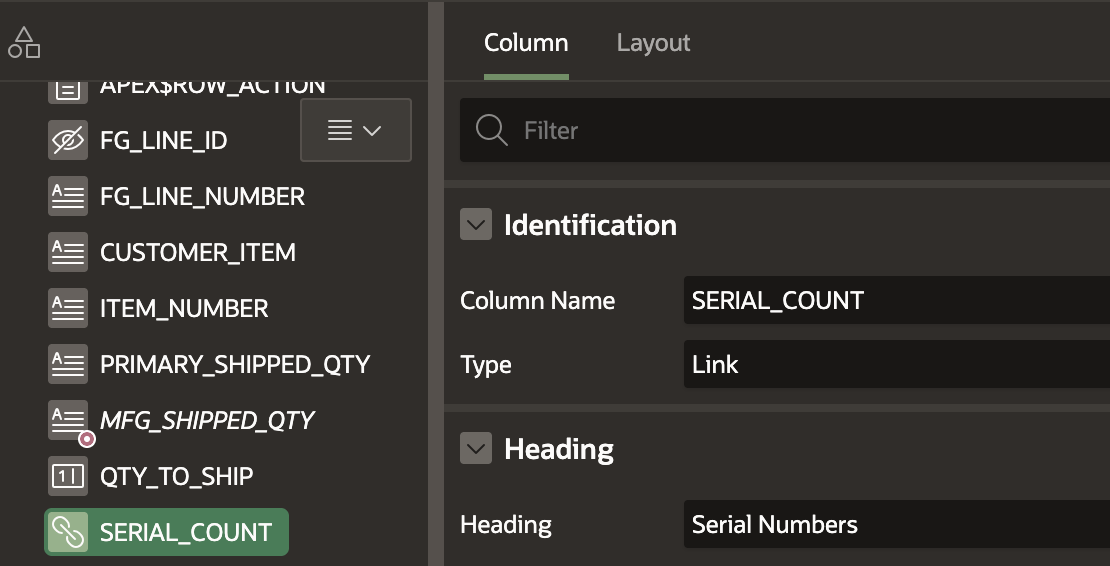Open the Type dropdown showing Link
Image resolution: width=1110 pixels, height=566 pixels.
(896, 364)
